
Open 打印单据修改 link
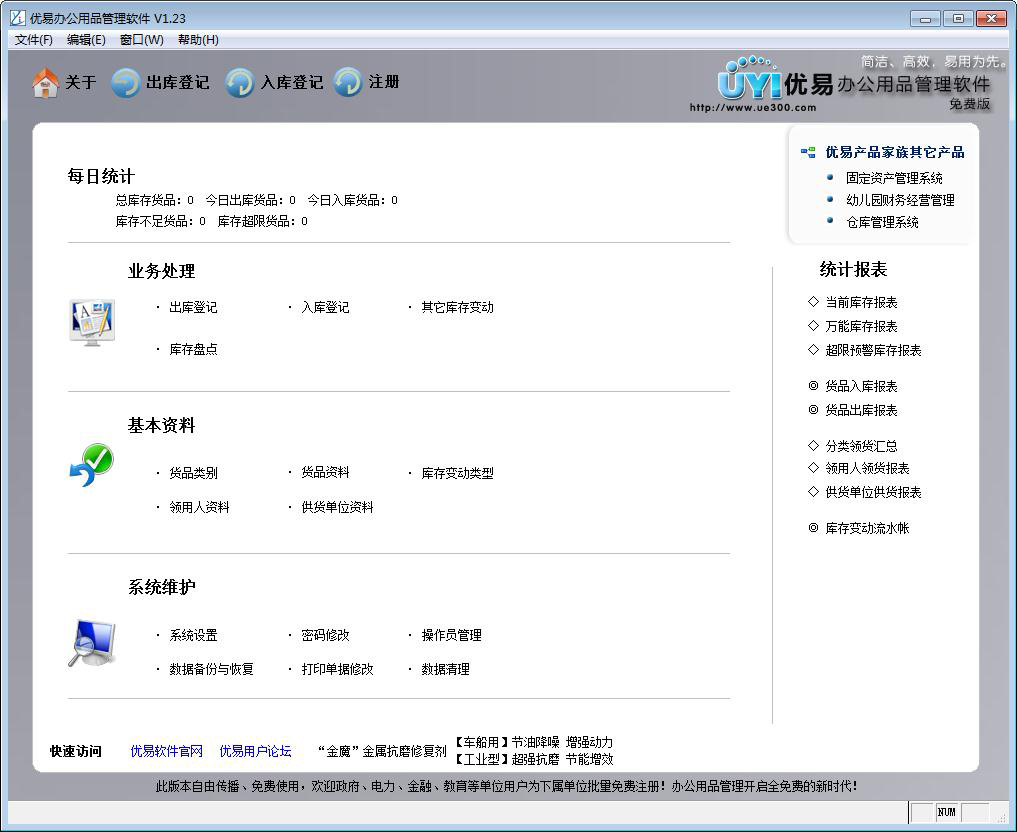coord(337,669)
